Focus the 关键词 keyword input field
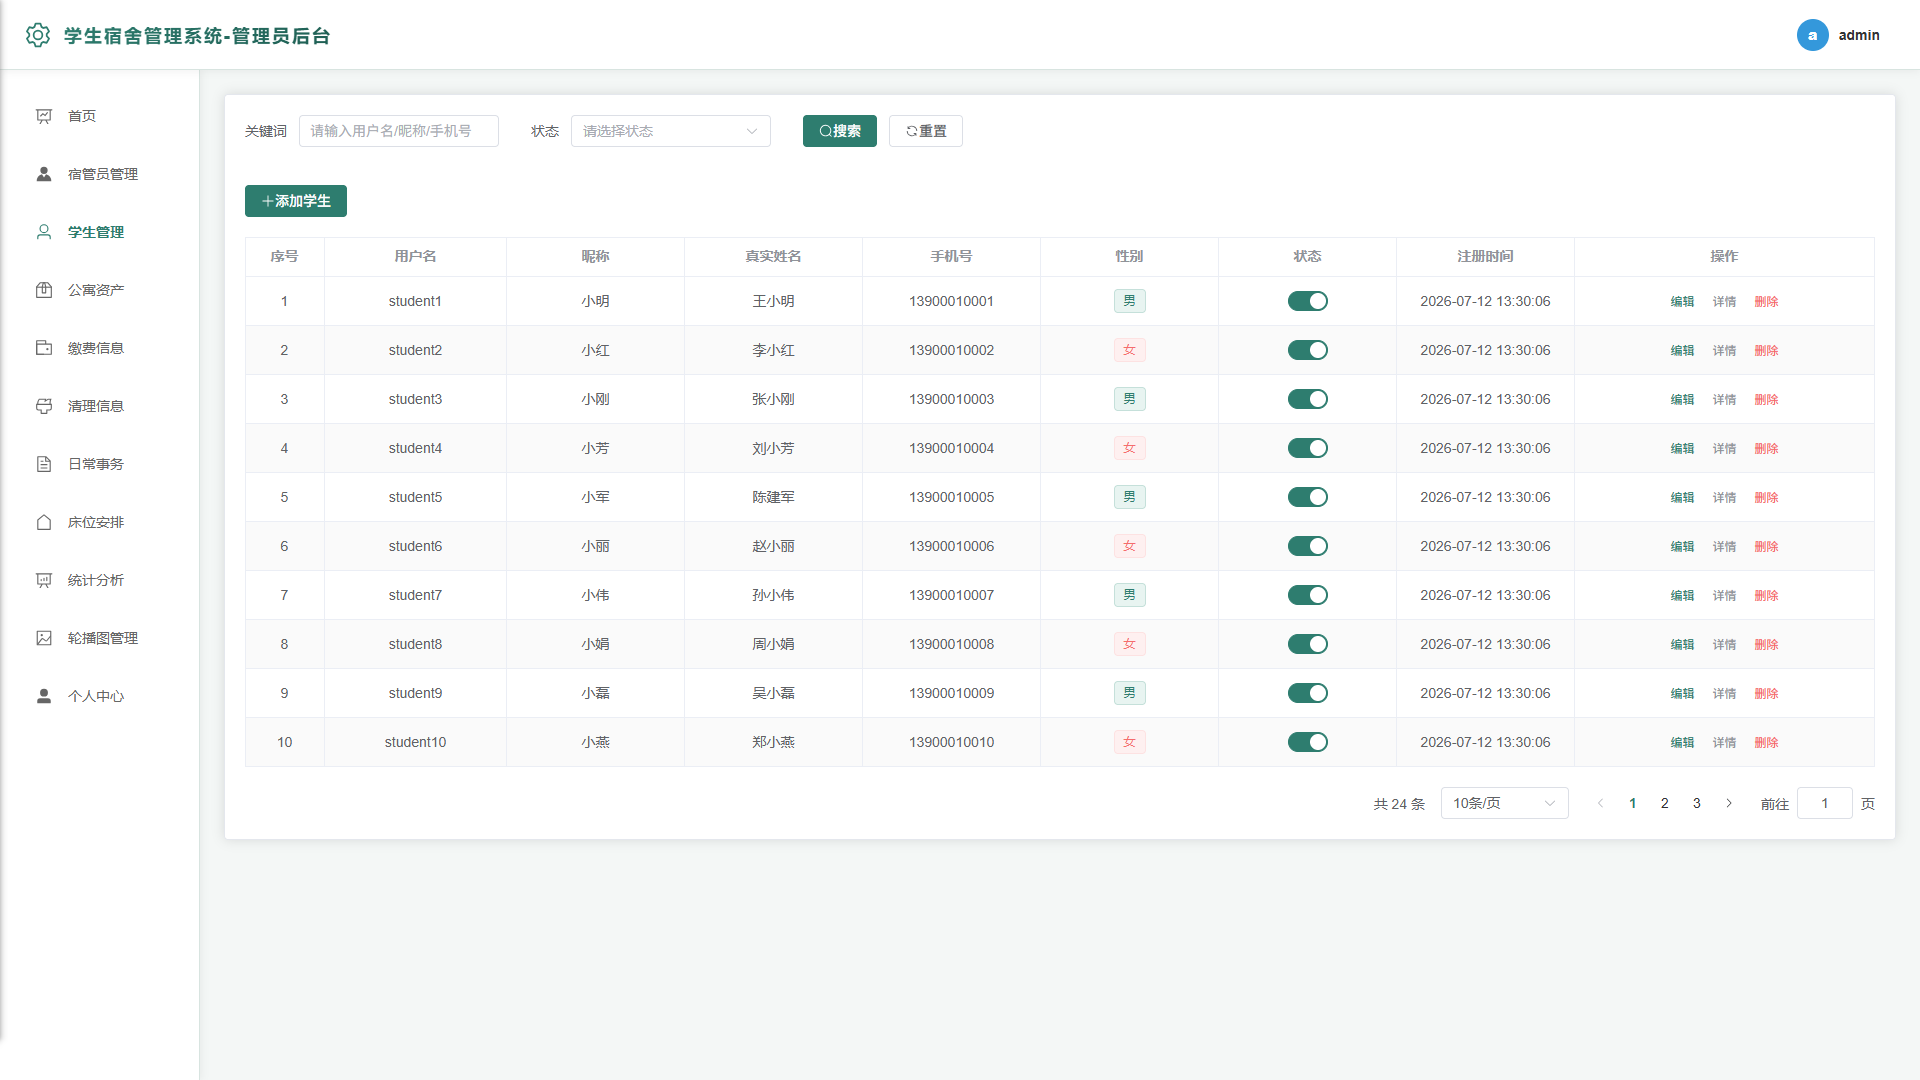1920x1080 pixels. click(398, 131)
